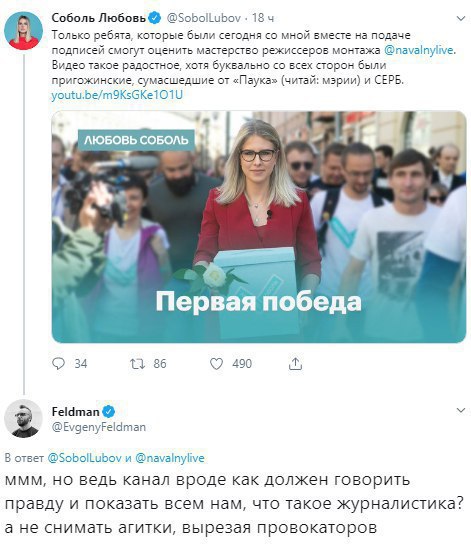Open the Соболь Любовь display name
The image size is (471, 548).
point(99,18)
